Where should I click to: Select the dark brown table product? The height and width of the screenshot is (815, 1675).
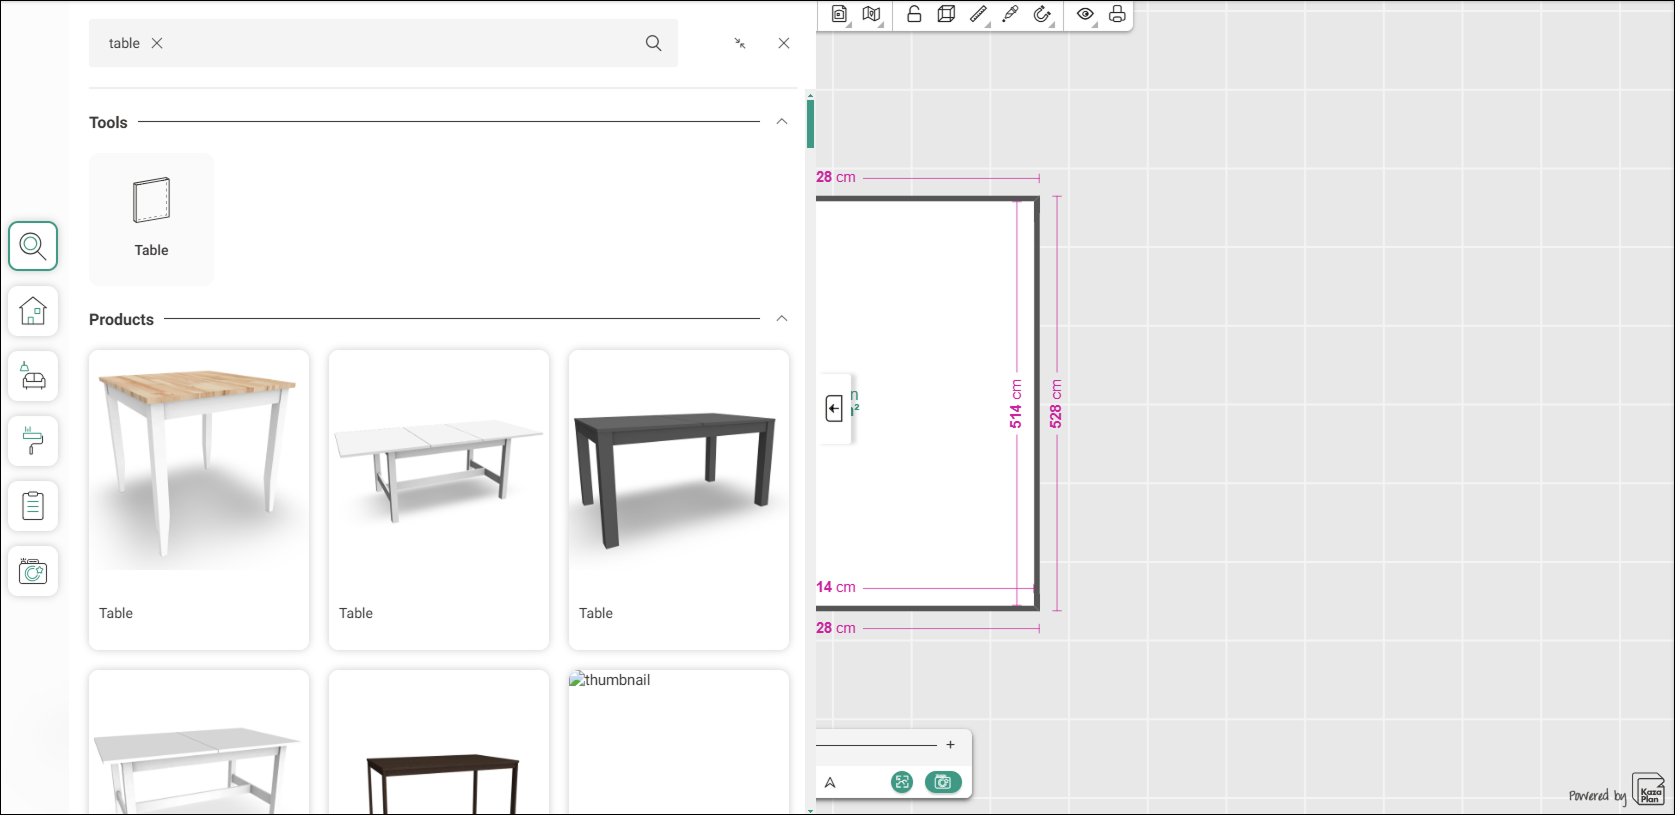coord(439,742)
